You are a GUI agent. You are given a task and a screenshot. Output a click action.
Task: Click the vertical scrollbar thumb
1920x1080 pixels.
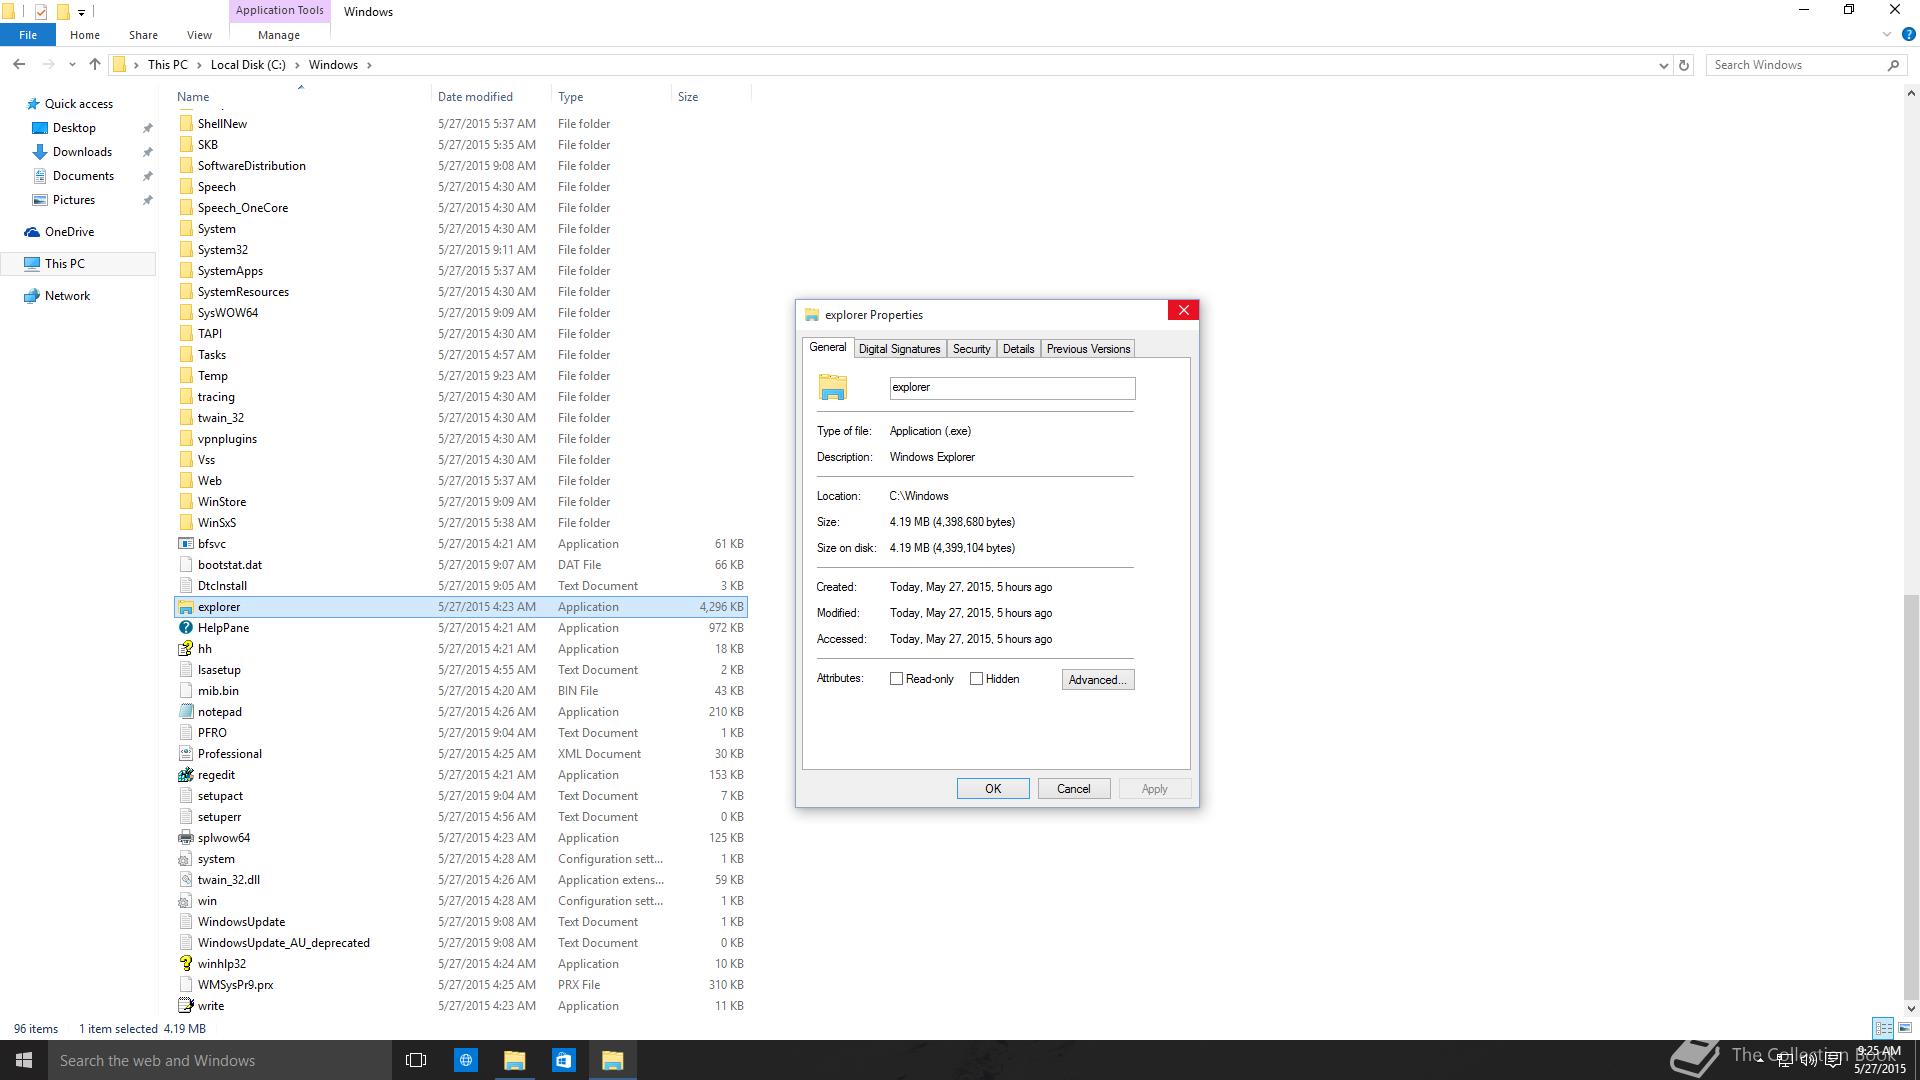click(x=1911, y=795)
